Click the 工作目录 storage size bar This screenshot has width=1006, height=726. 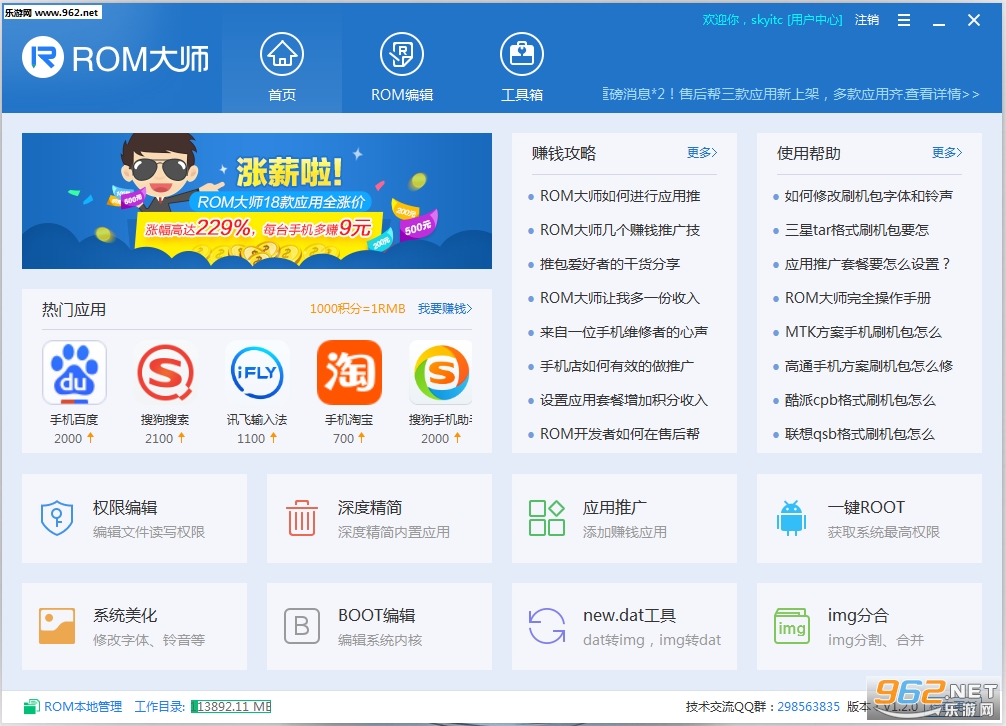pyautogui.click(x=232, y=707)
